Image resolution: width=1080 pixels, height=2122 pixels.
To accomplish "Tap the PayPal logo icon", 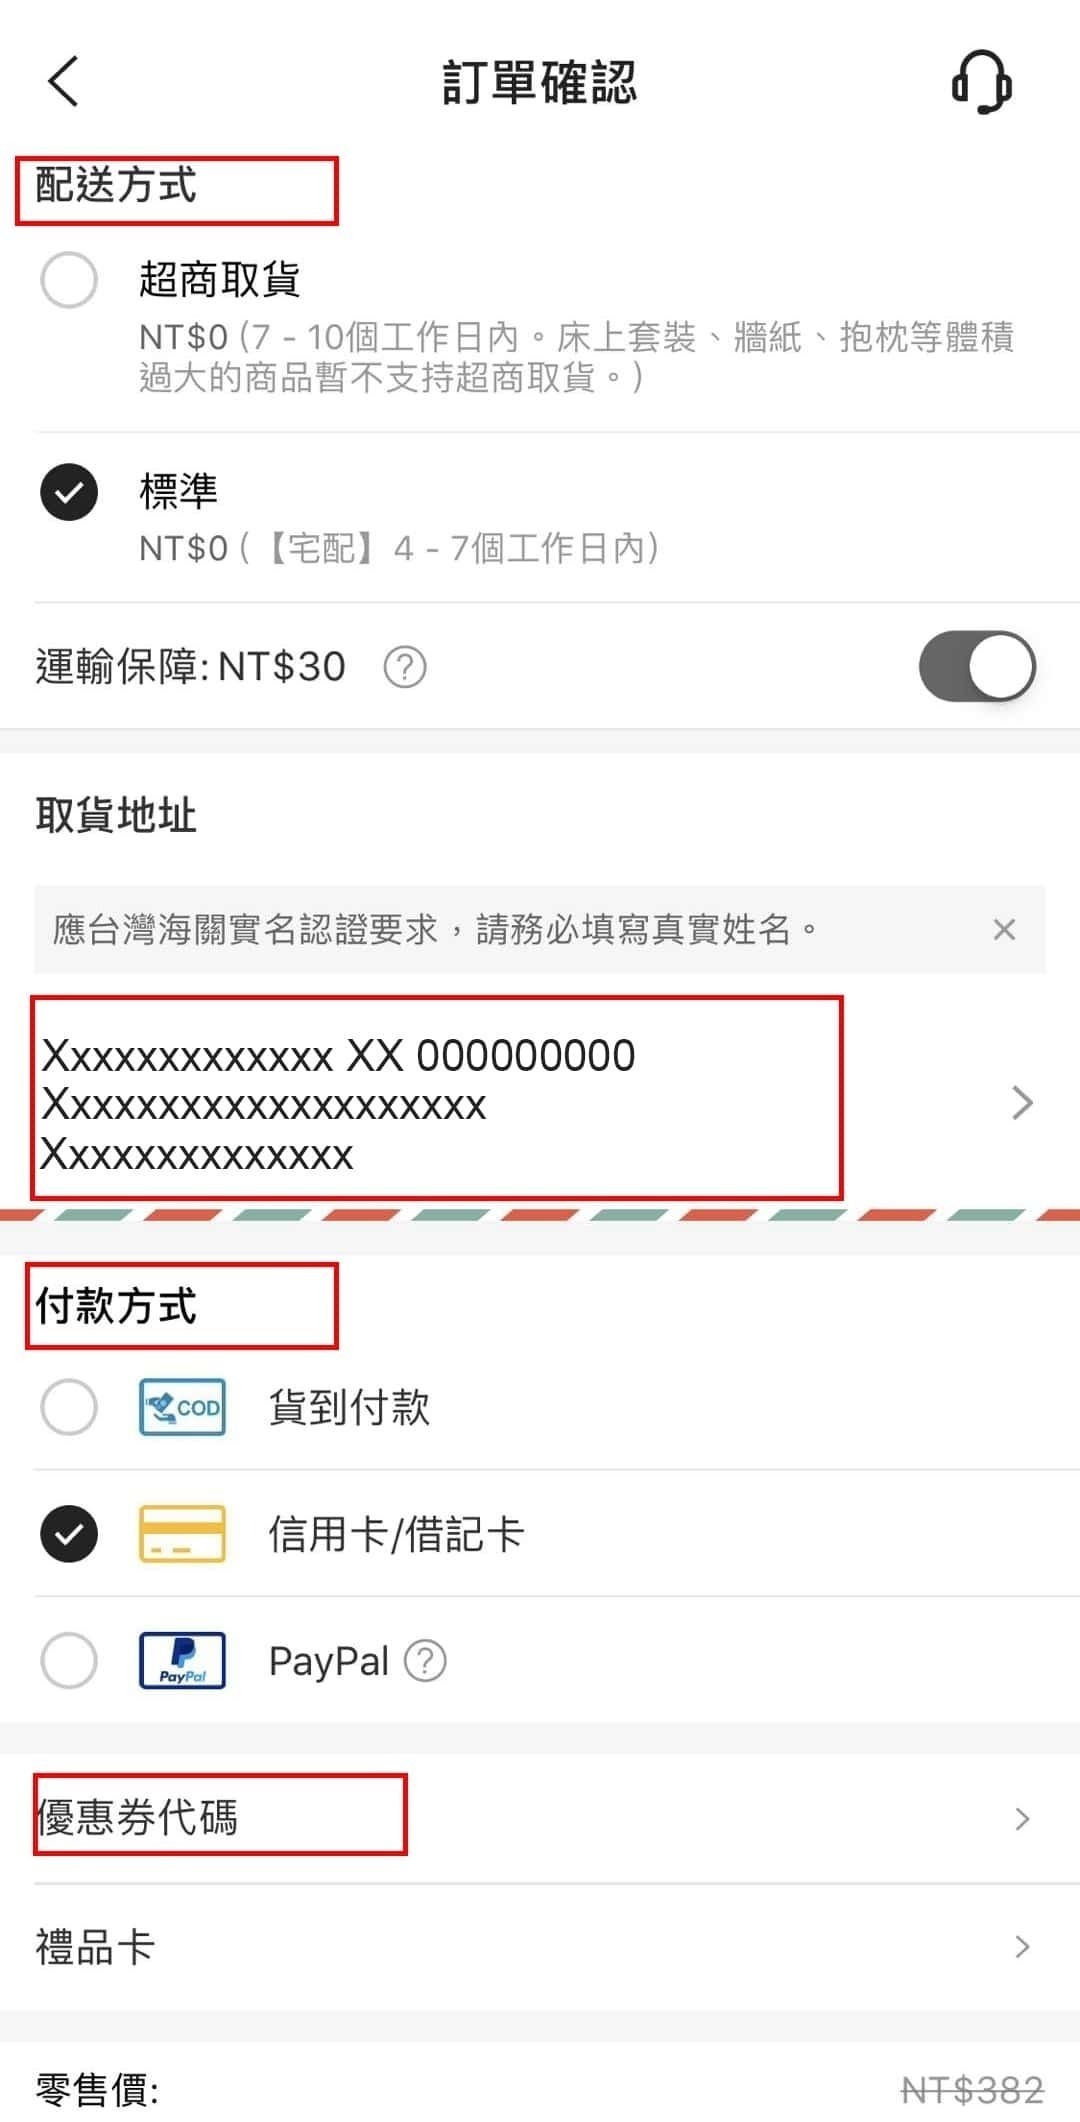I will coord(182,1660).
